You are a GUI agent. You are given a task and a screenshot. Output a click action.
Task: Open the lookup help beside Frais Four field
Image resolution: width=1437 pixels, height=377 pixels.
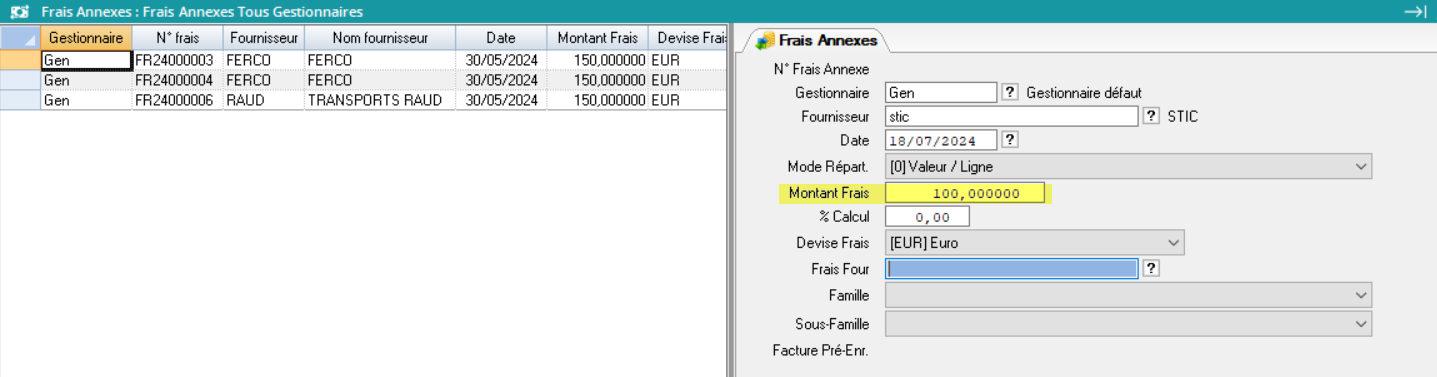[1150, 268]
